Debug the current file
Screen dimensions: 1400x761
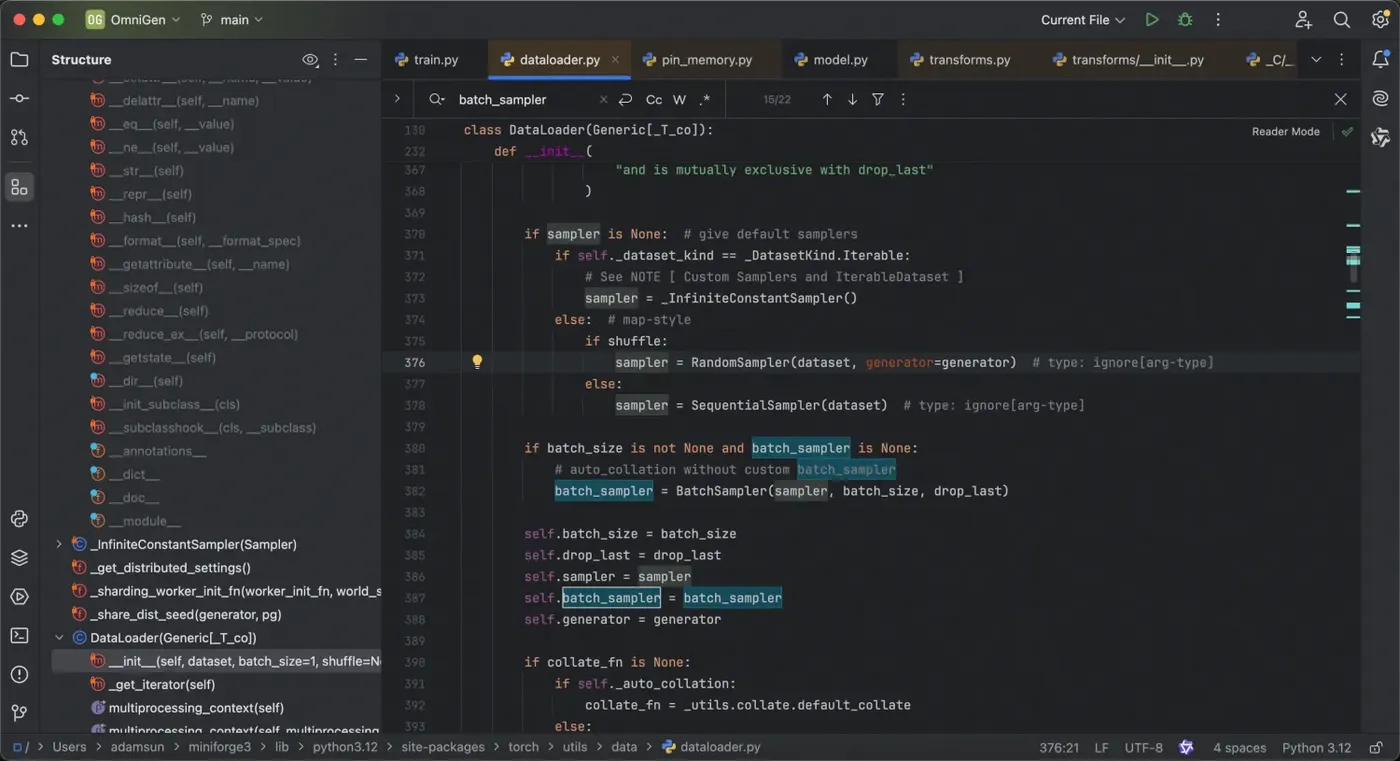click(1185, 20)
